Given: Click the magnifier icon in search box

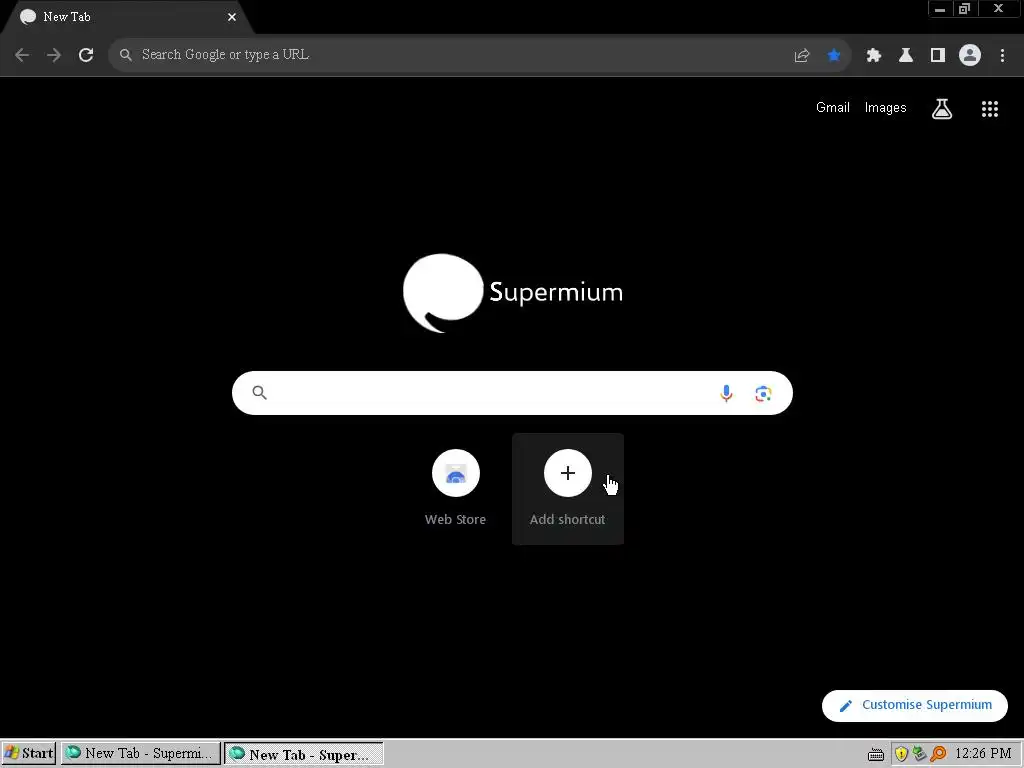Looking at the screenshot, I should point(259,392).
